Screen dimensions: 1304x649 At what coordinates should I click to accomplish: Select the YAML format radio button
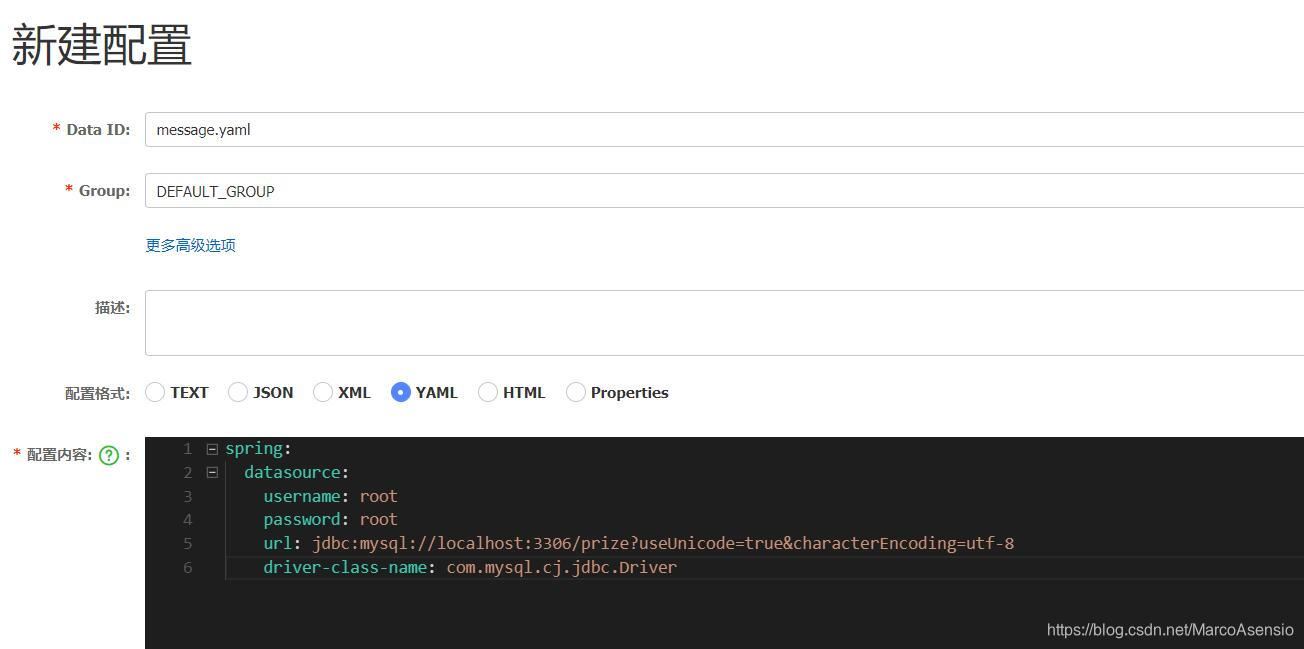401,392
